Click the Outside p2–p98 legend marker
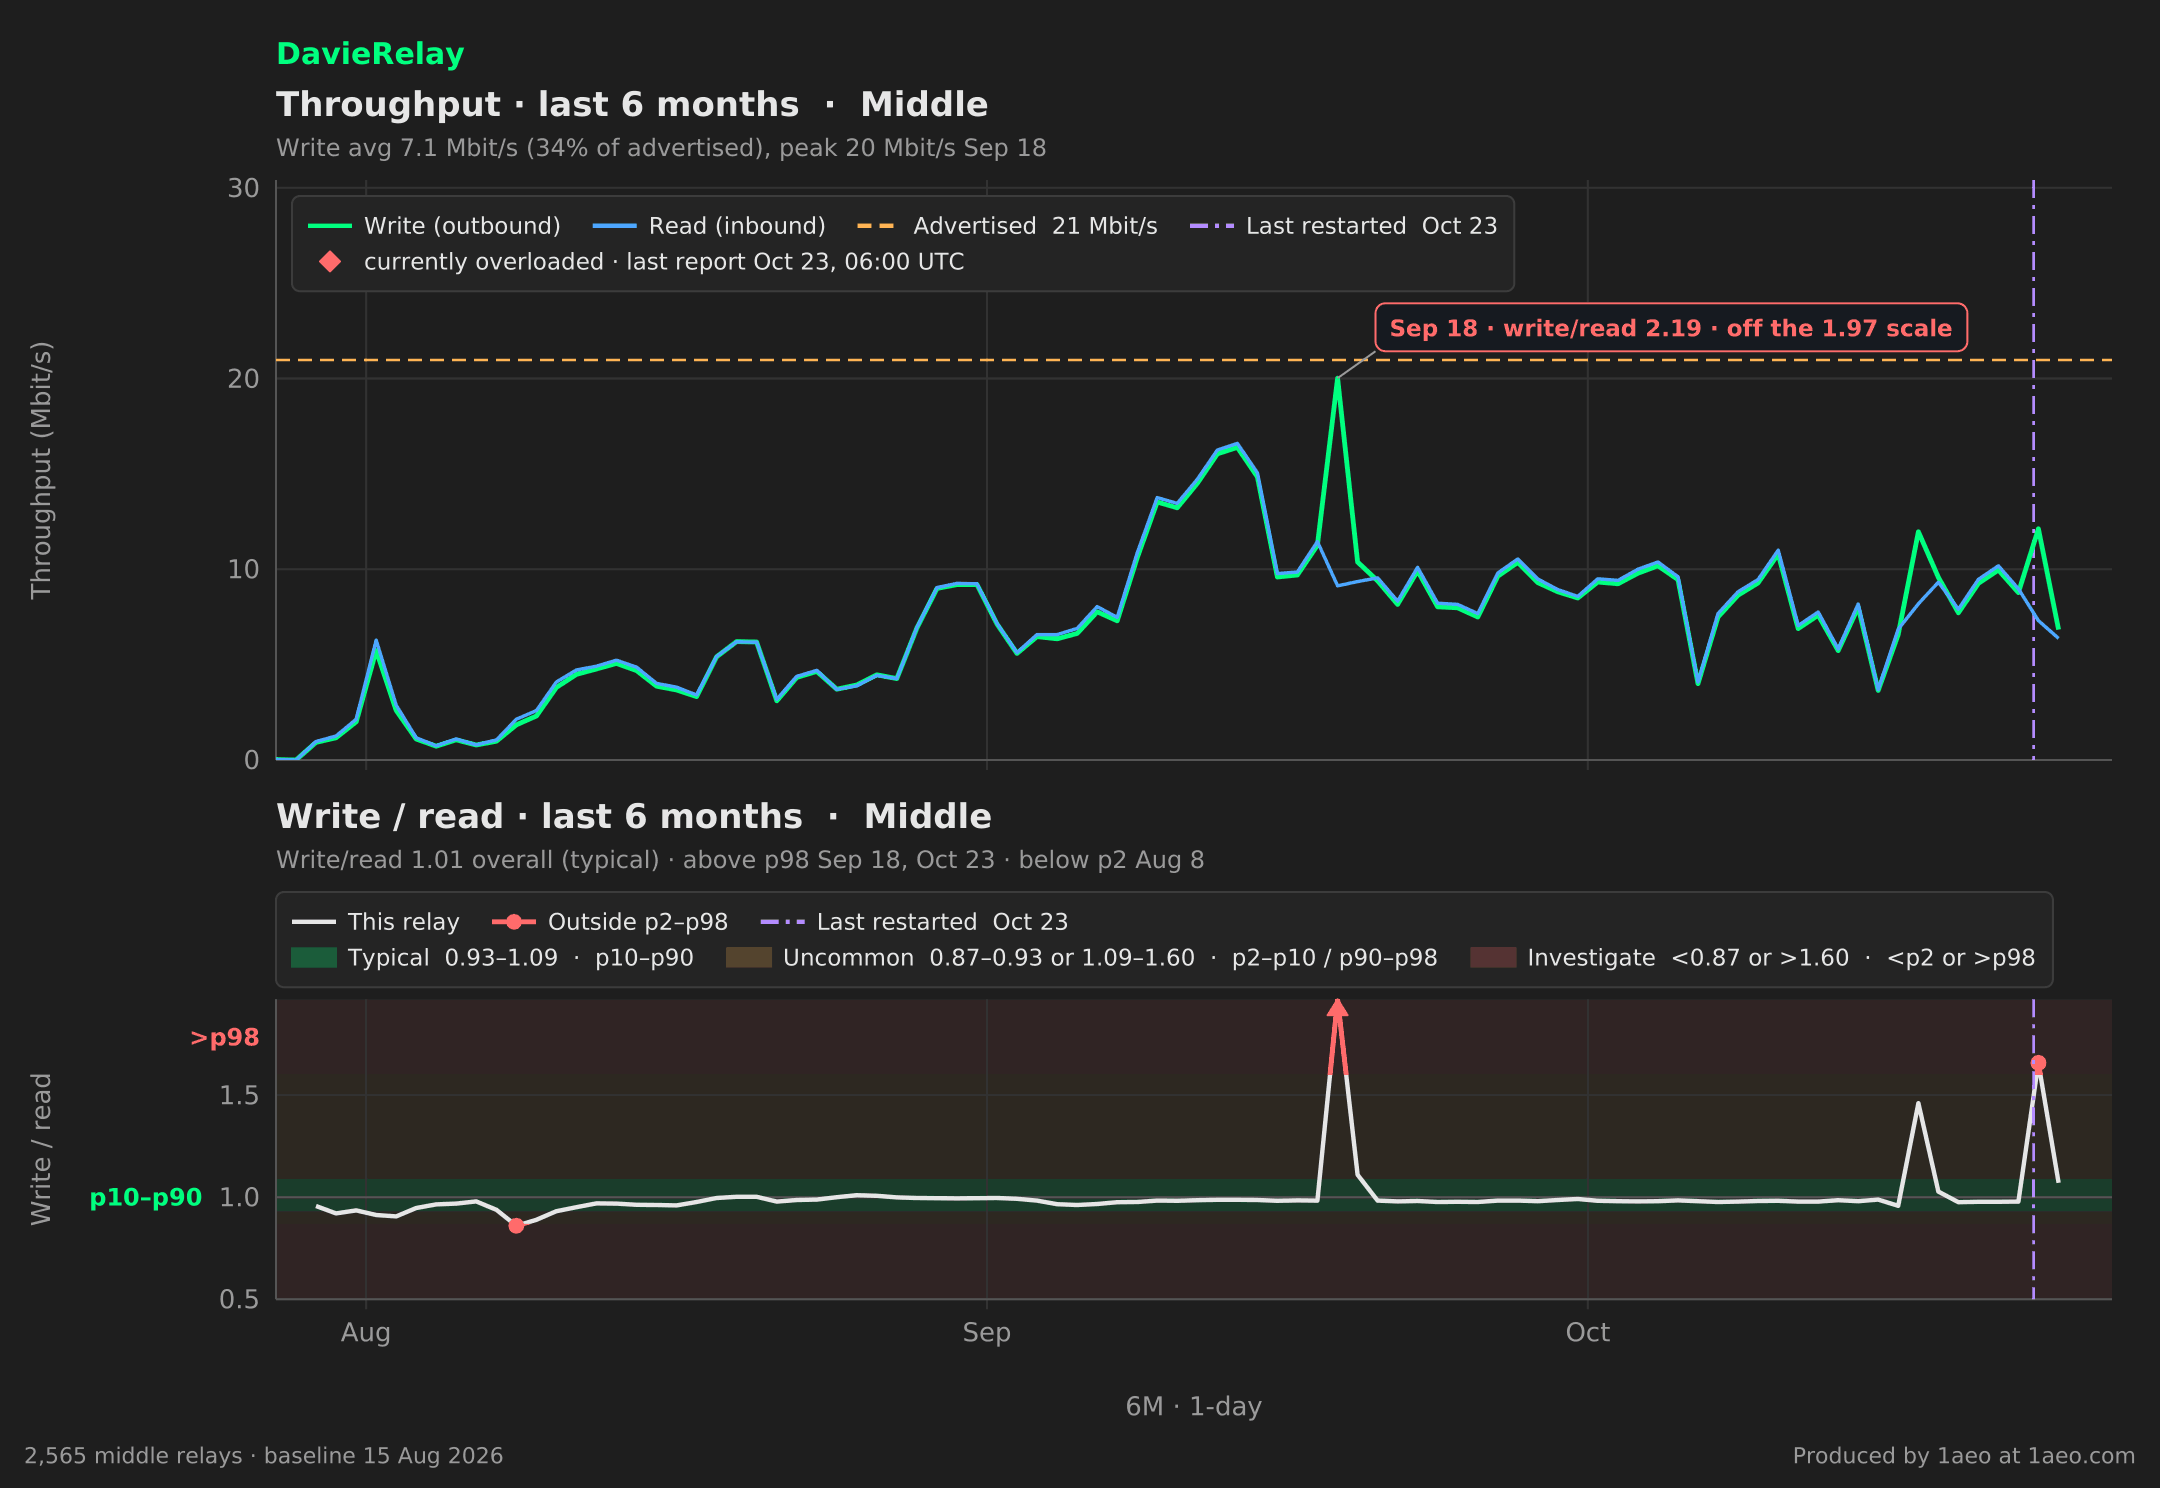Screen dimensions: 2160x1488 tap(514, 922)
